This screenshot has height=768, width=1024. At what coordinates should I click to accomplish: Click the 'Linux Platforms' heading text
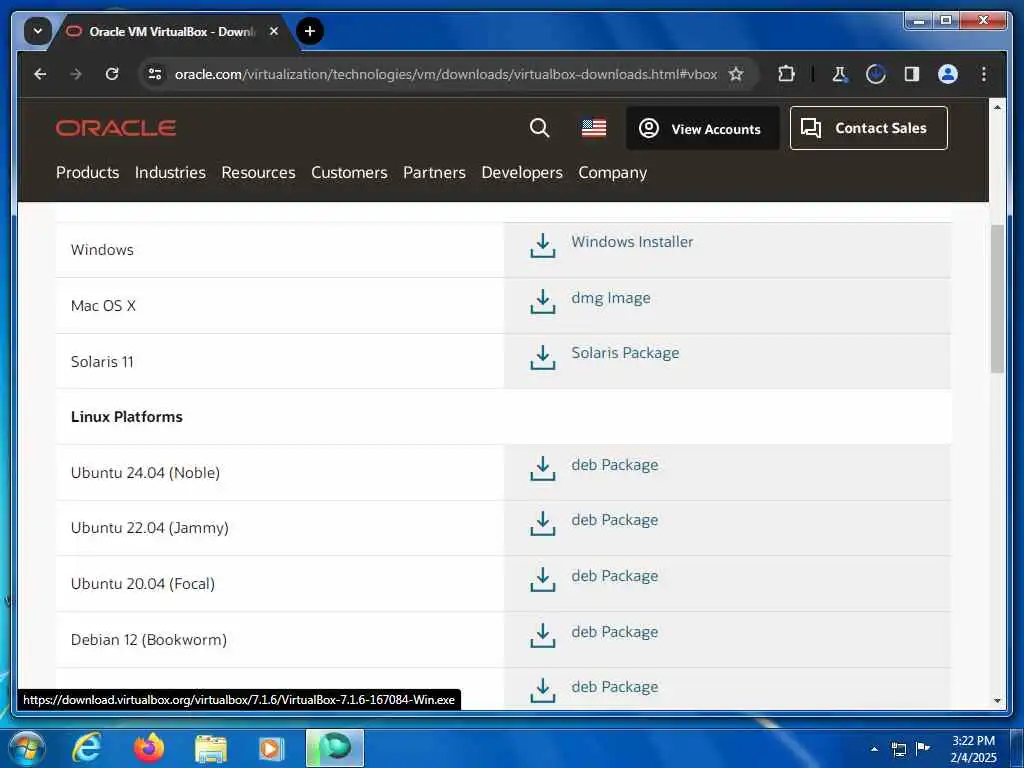[127, 417]
